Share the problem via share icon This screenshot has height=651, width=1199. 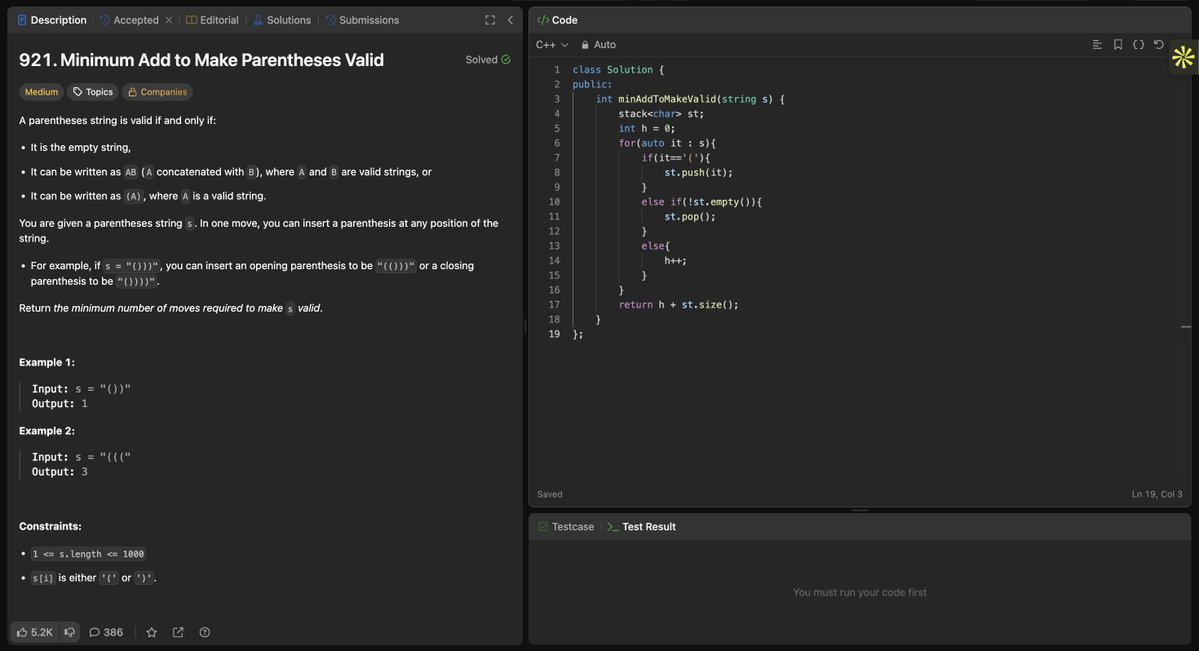(178, 632)
